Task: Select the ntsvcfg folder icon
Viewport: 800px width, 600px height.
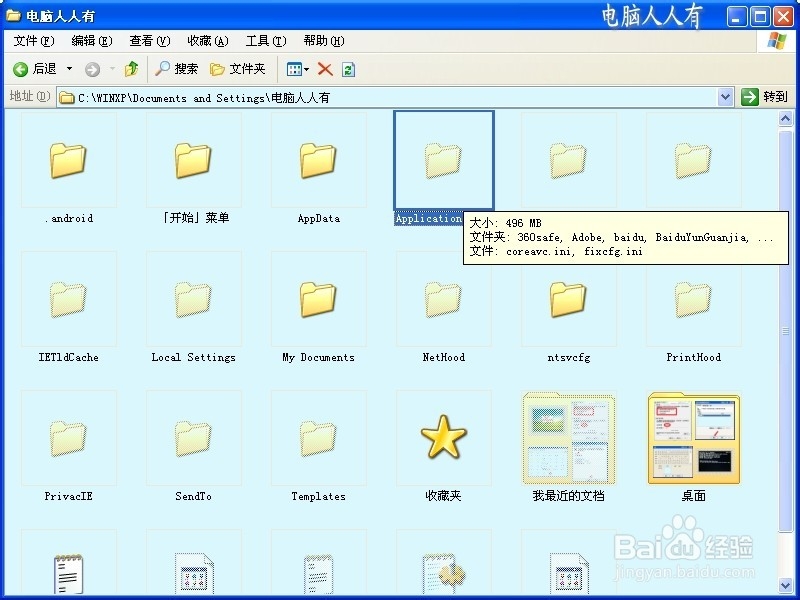Action: pos(568,299)
